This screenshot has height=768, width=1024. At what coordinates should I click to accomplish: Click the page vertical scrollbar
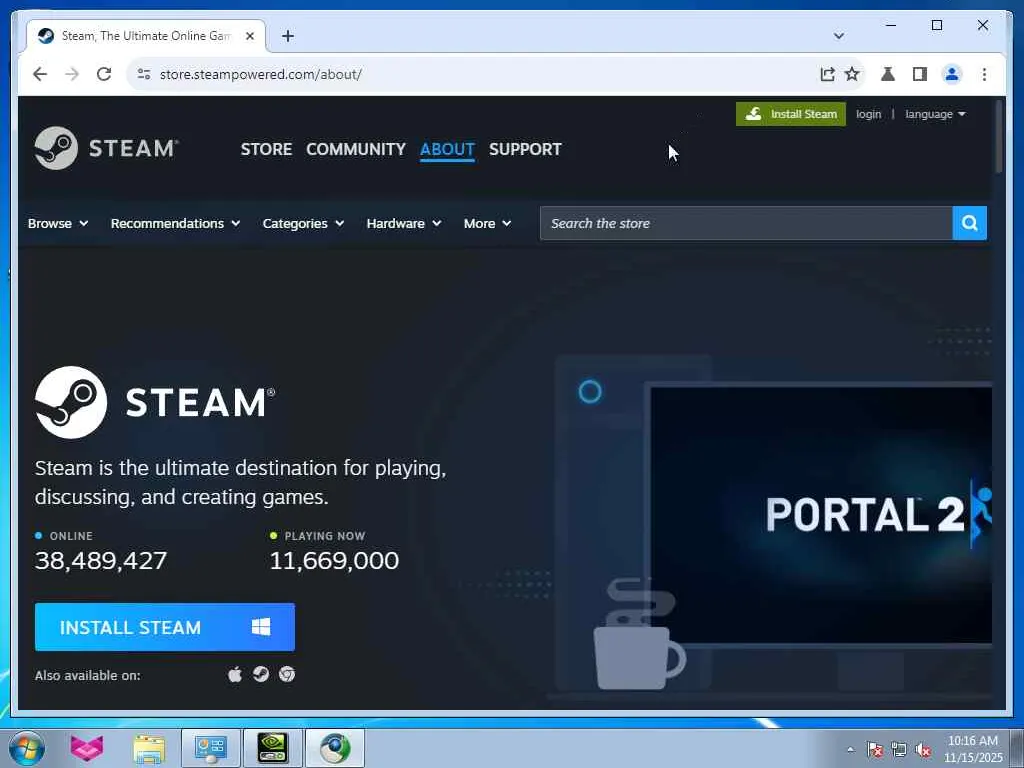999,136
